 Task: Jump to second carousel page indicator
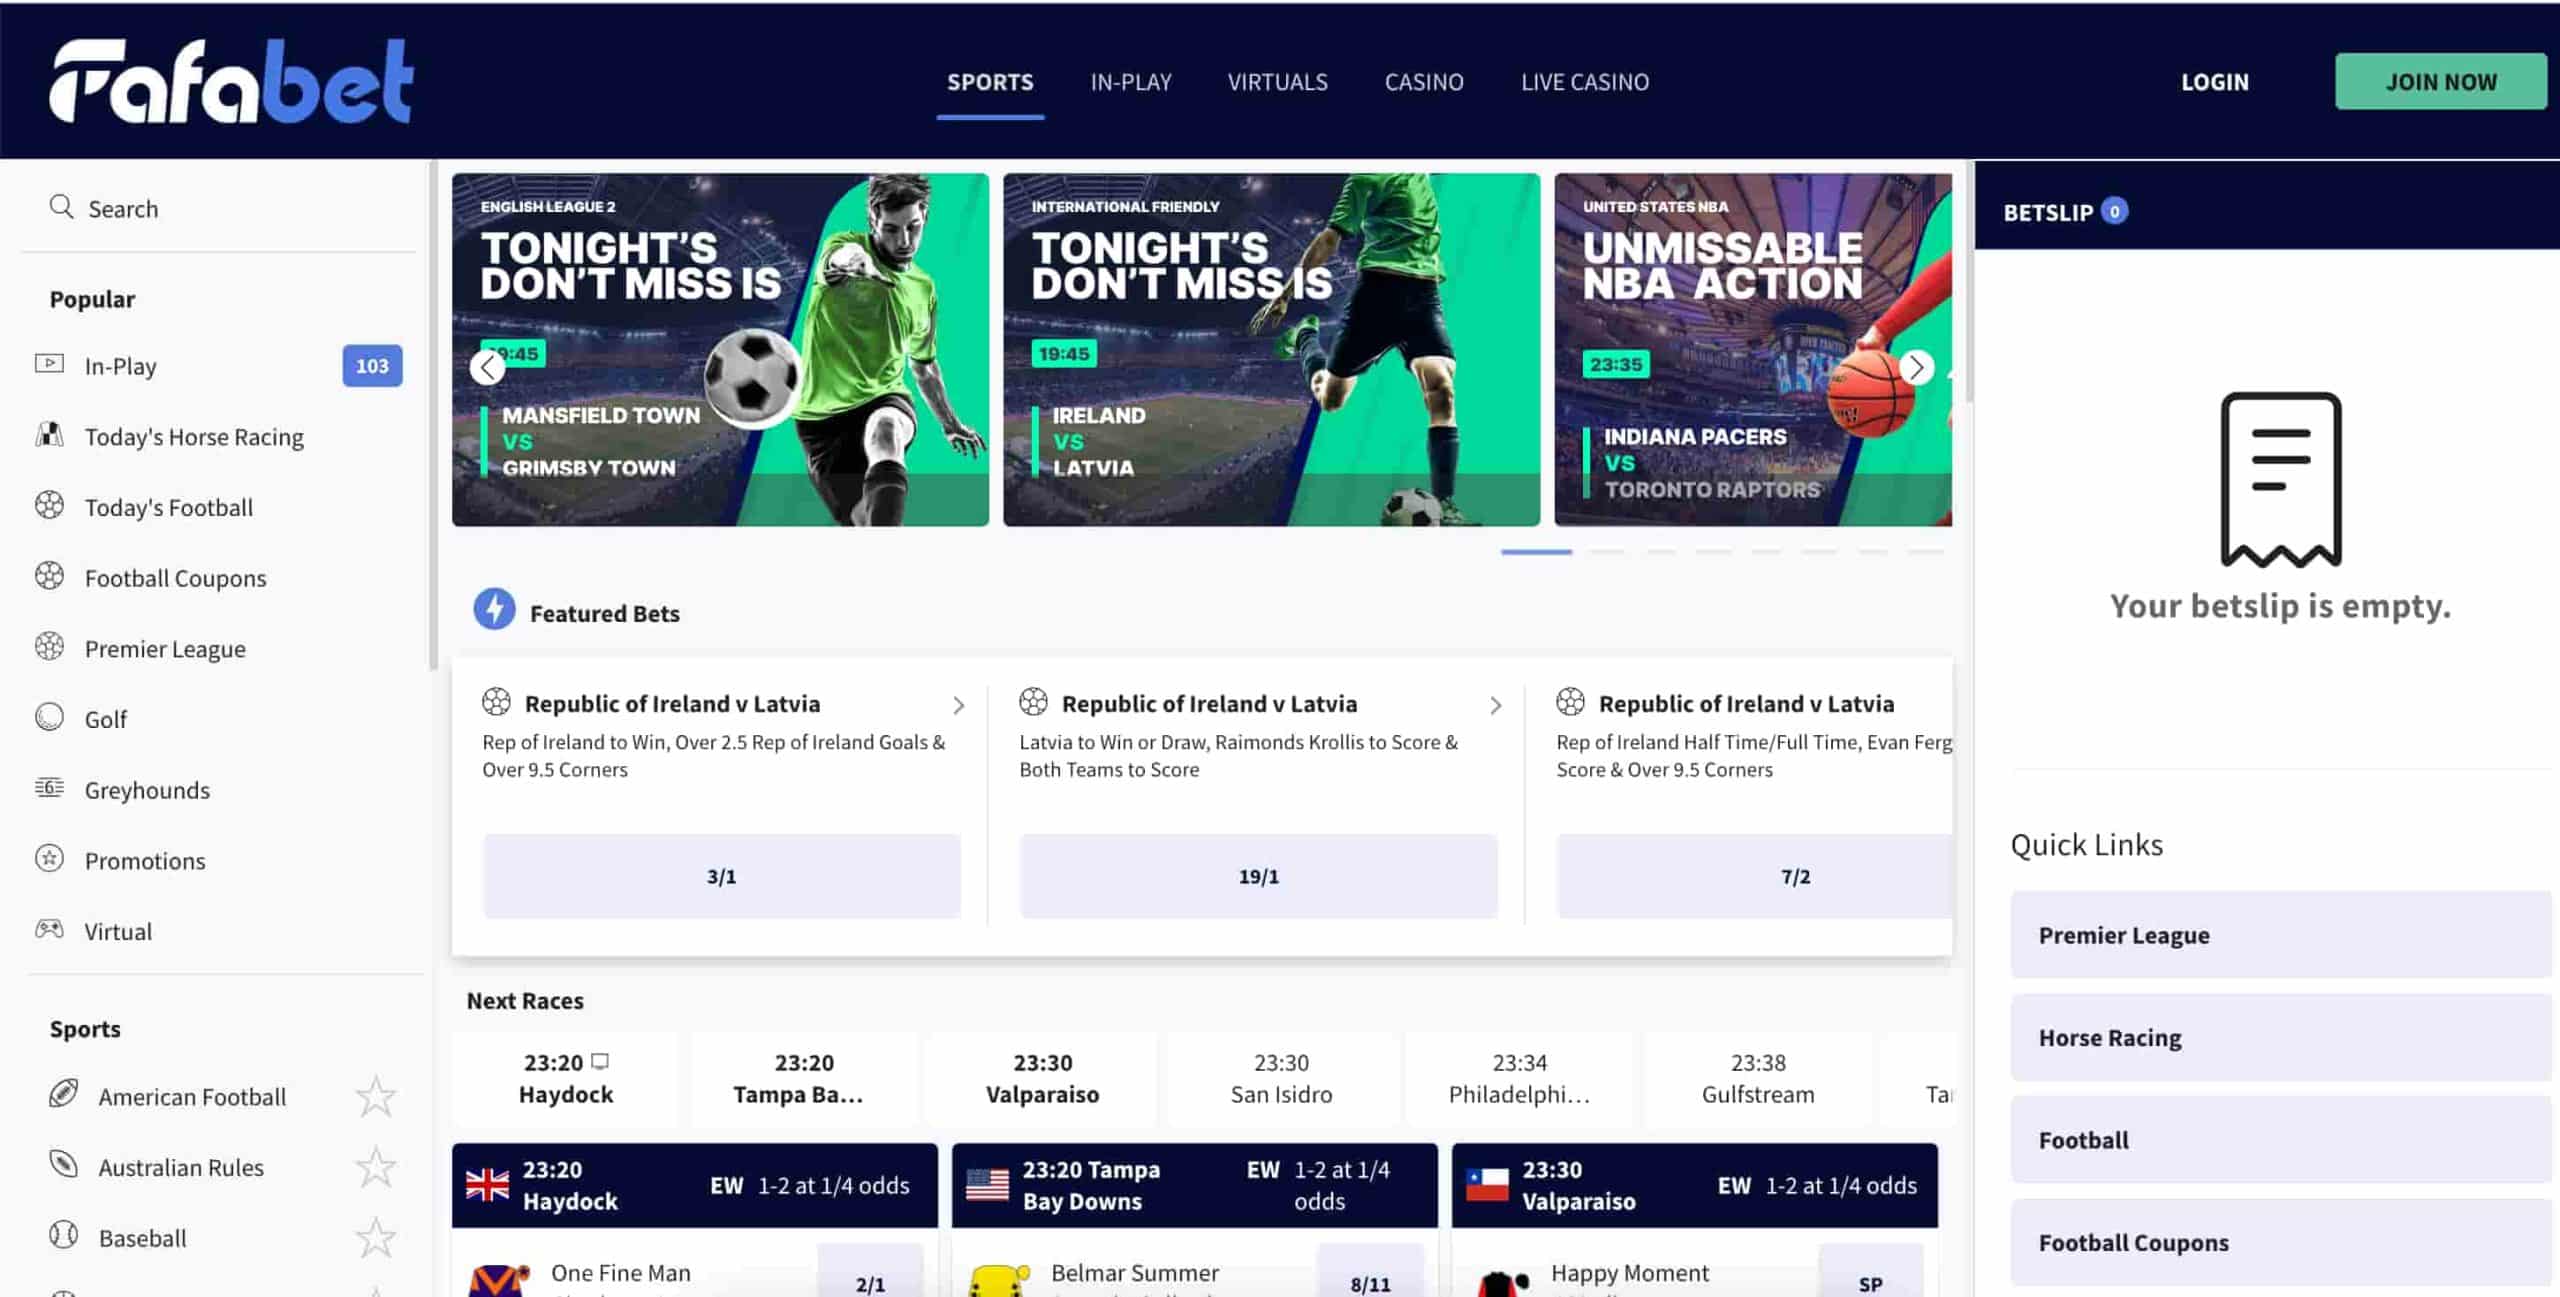point(1606,552)
